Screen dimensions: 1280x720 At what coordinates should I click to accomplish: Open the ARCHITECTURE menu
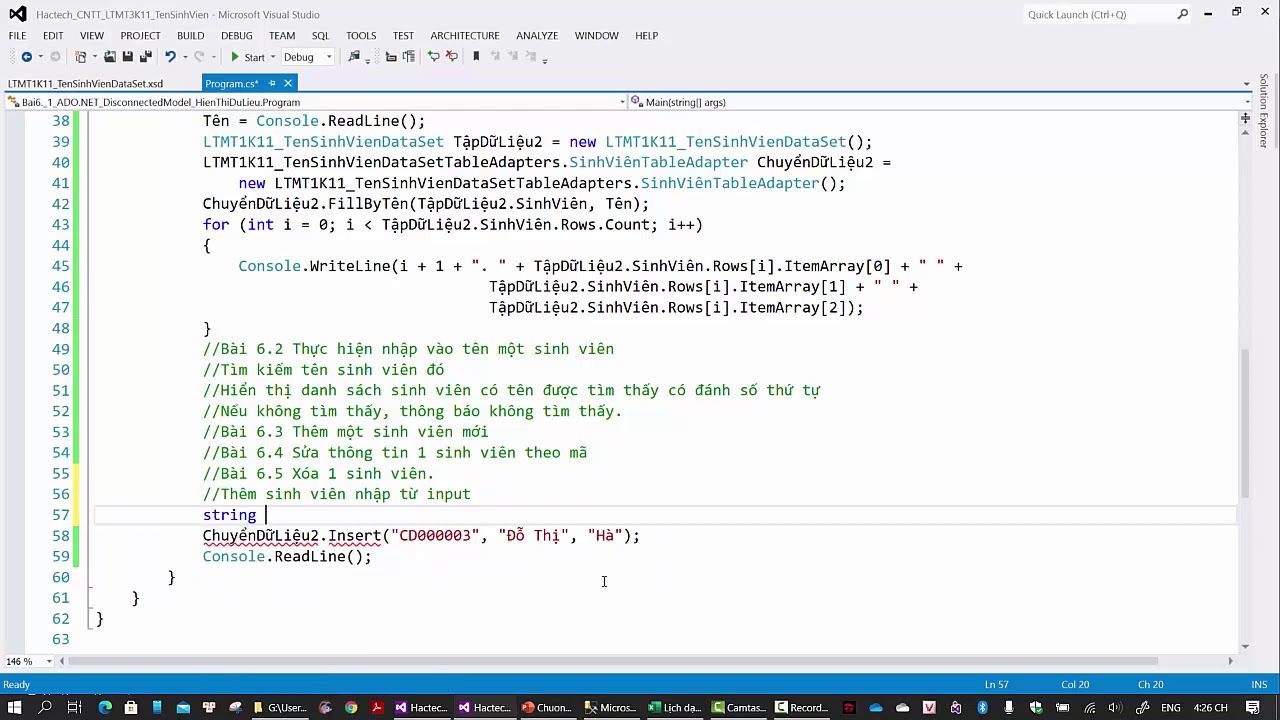464,35
